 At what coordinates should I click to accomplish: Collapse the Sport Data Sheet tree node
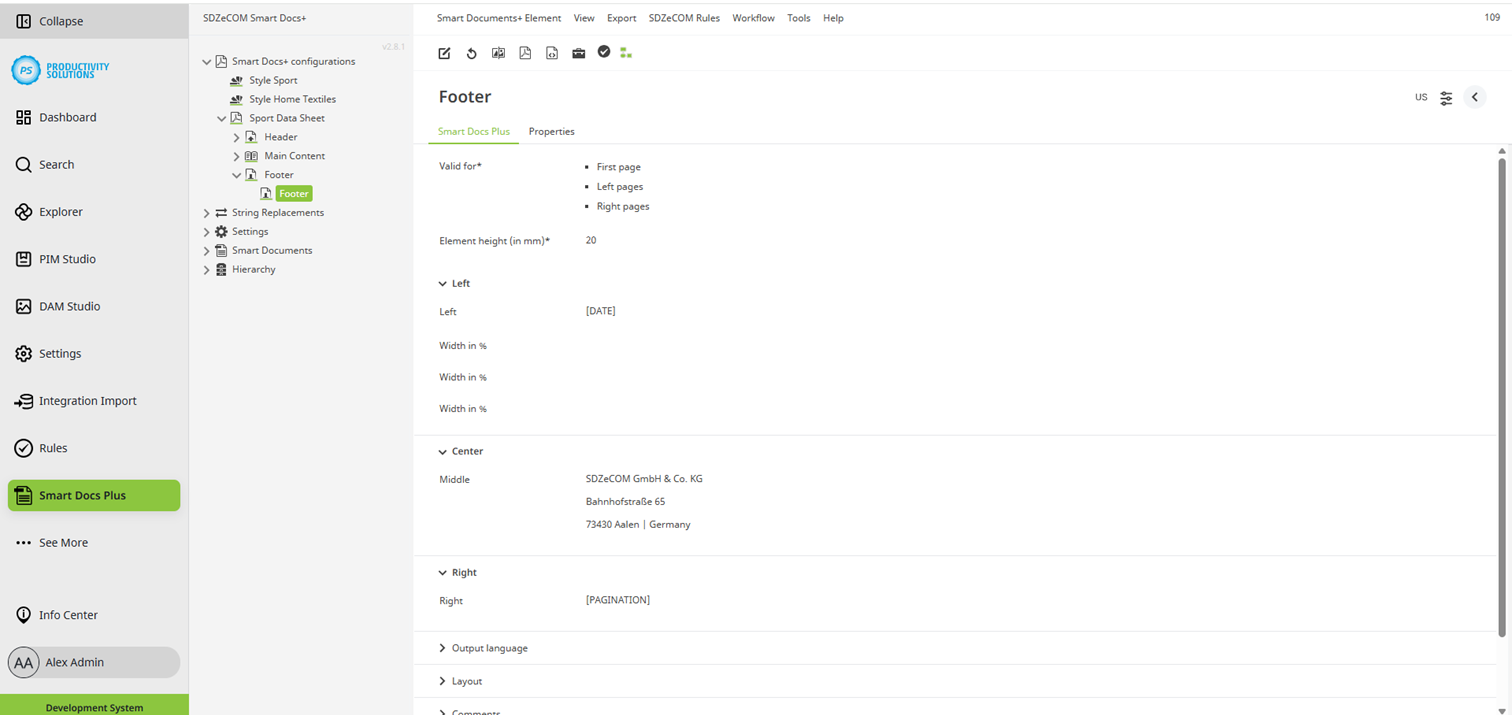[x=222, y=117]
